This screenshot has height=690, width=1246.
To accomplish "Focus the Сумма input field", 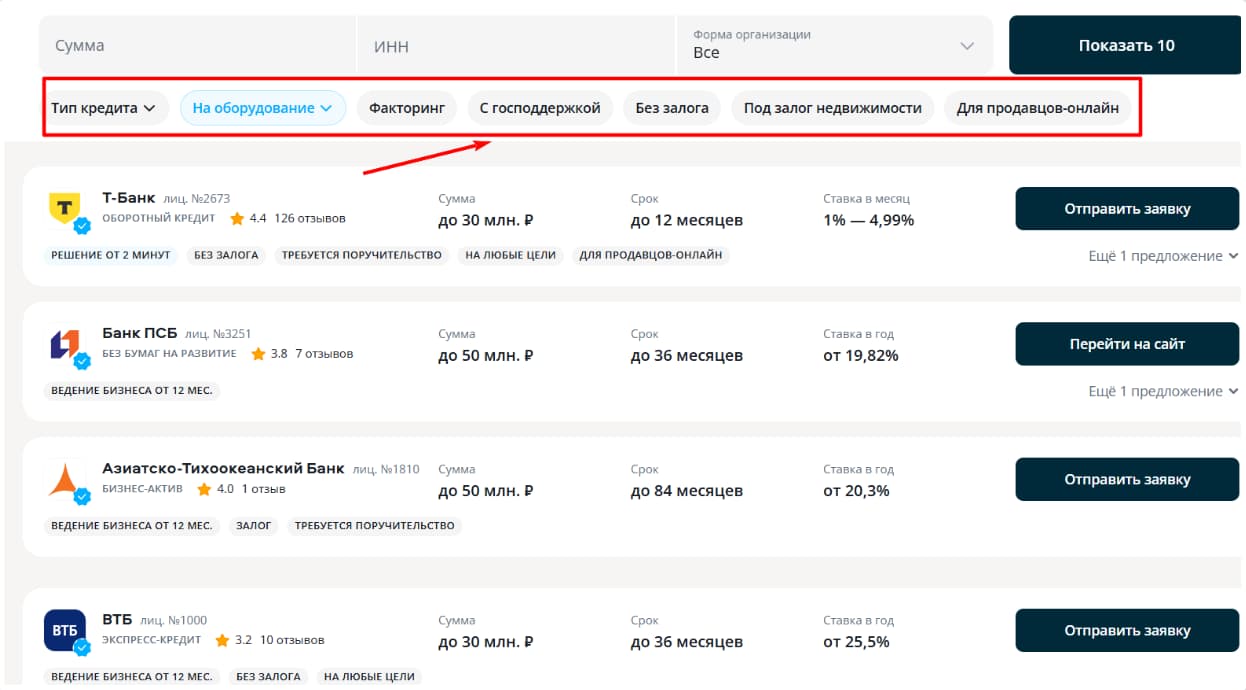I will 198,45.
